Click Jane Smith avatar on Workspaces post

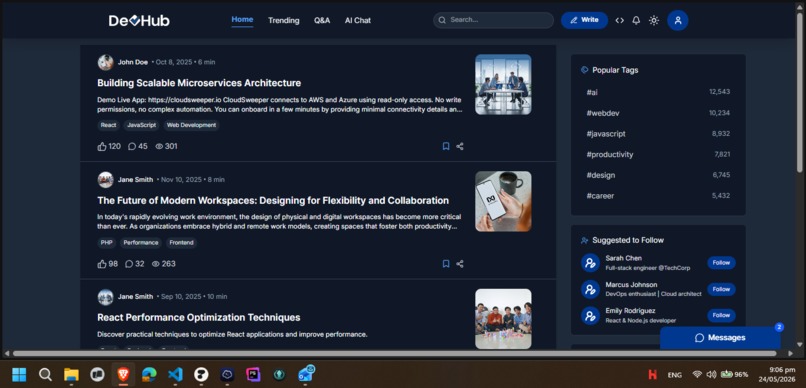(x=105, y=179)
